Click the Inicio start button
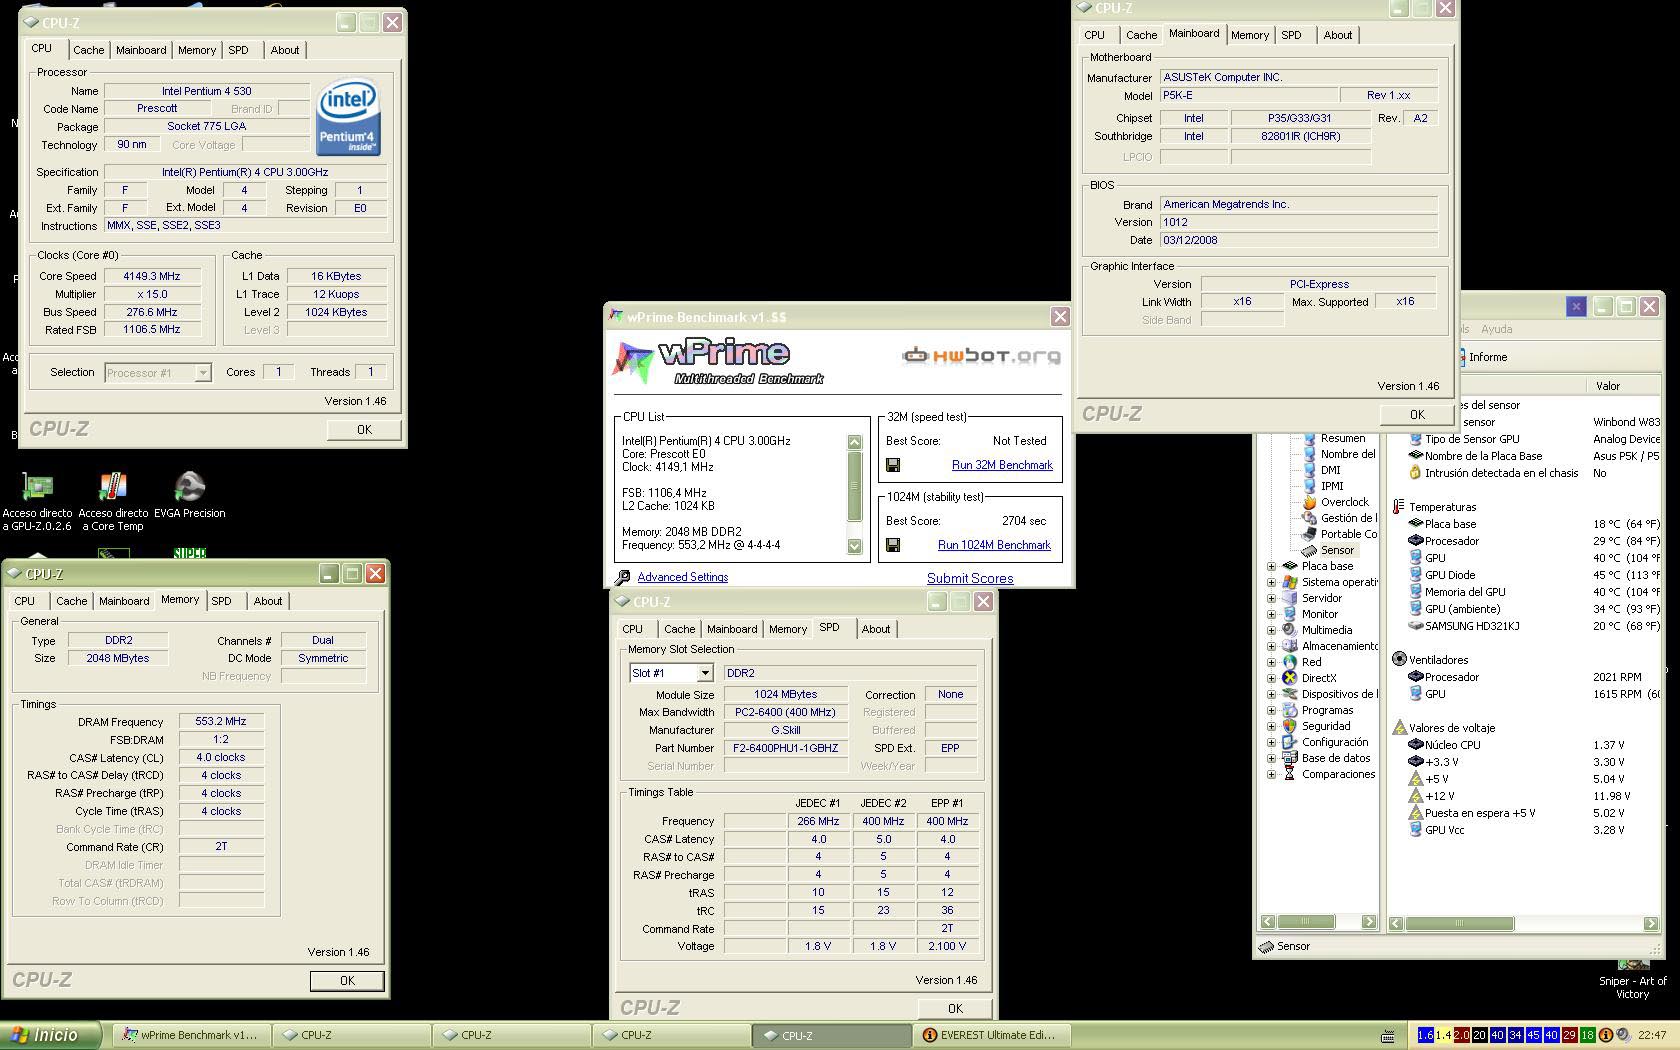 click(x=51, y=1035)
